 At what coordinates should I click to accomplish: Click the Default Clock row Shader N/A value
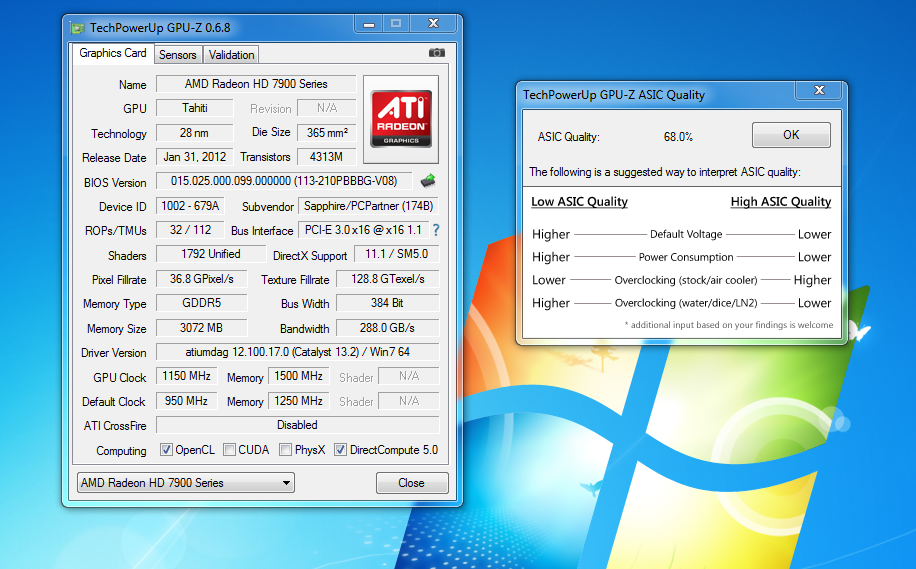tap(409, 401)
